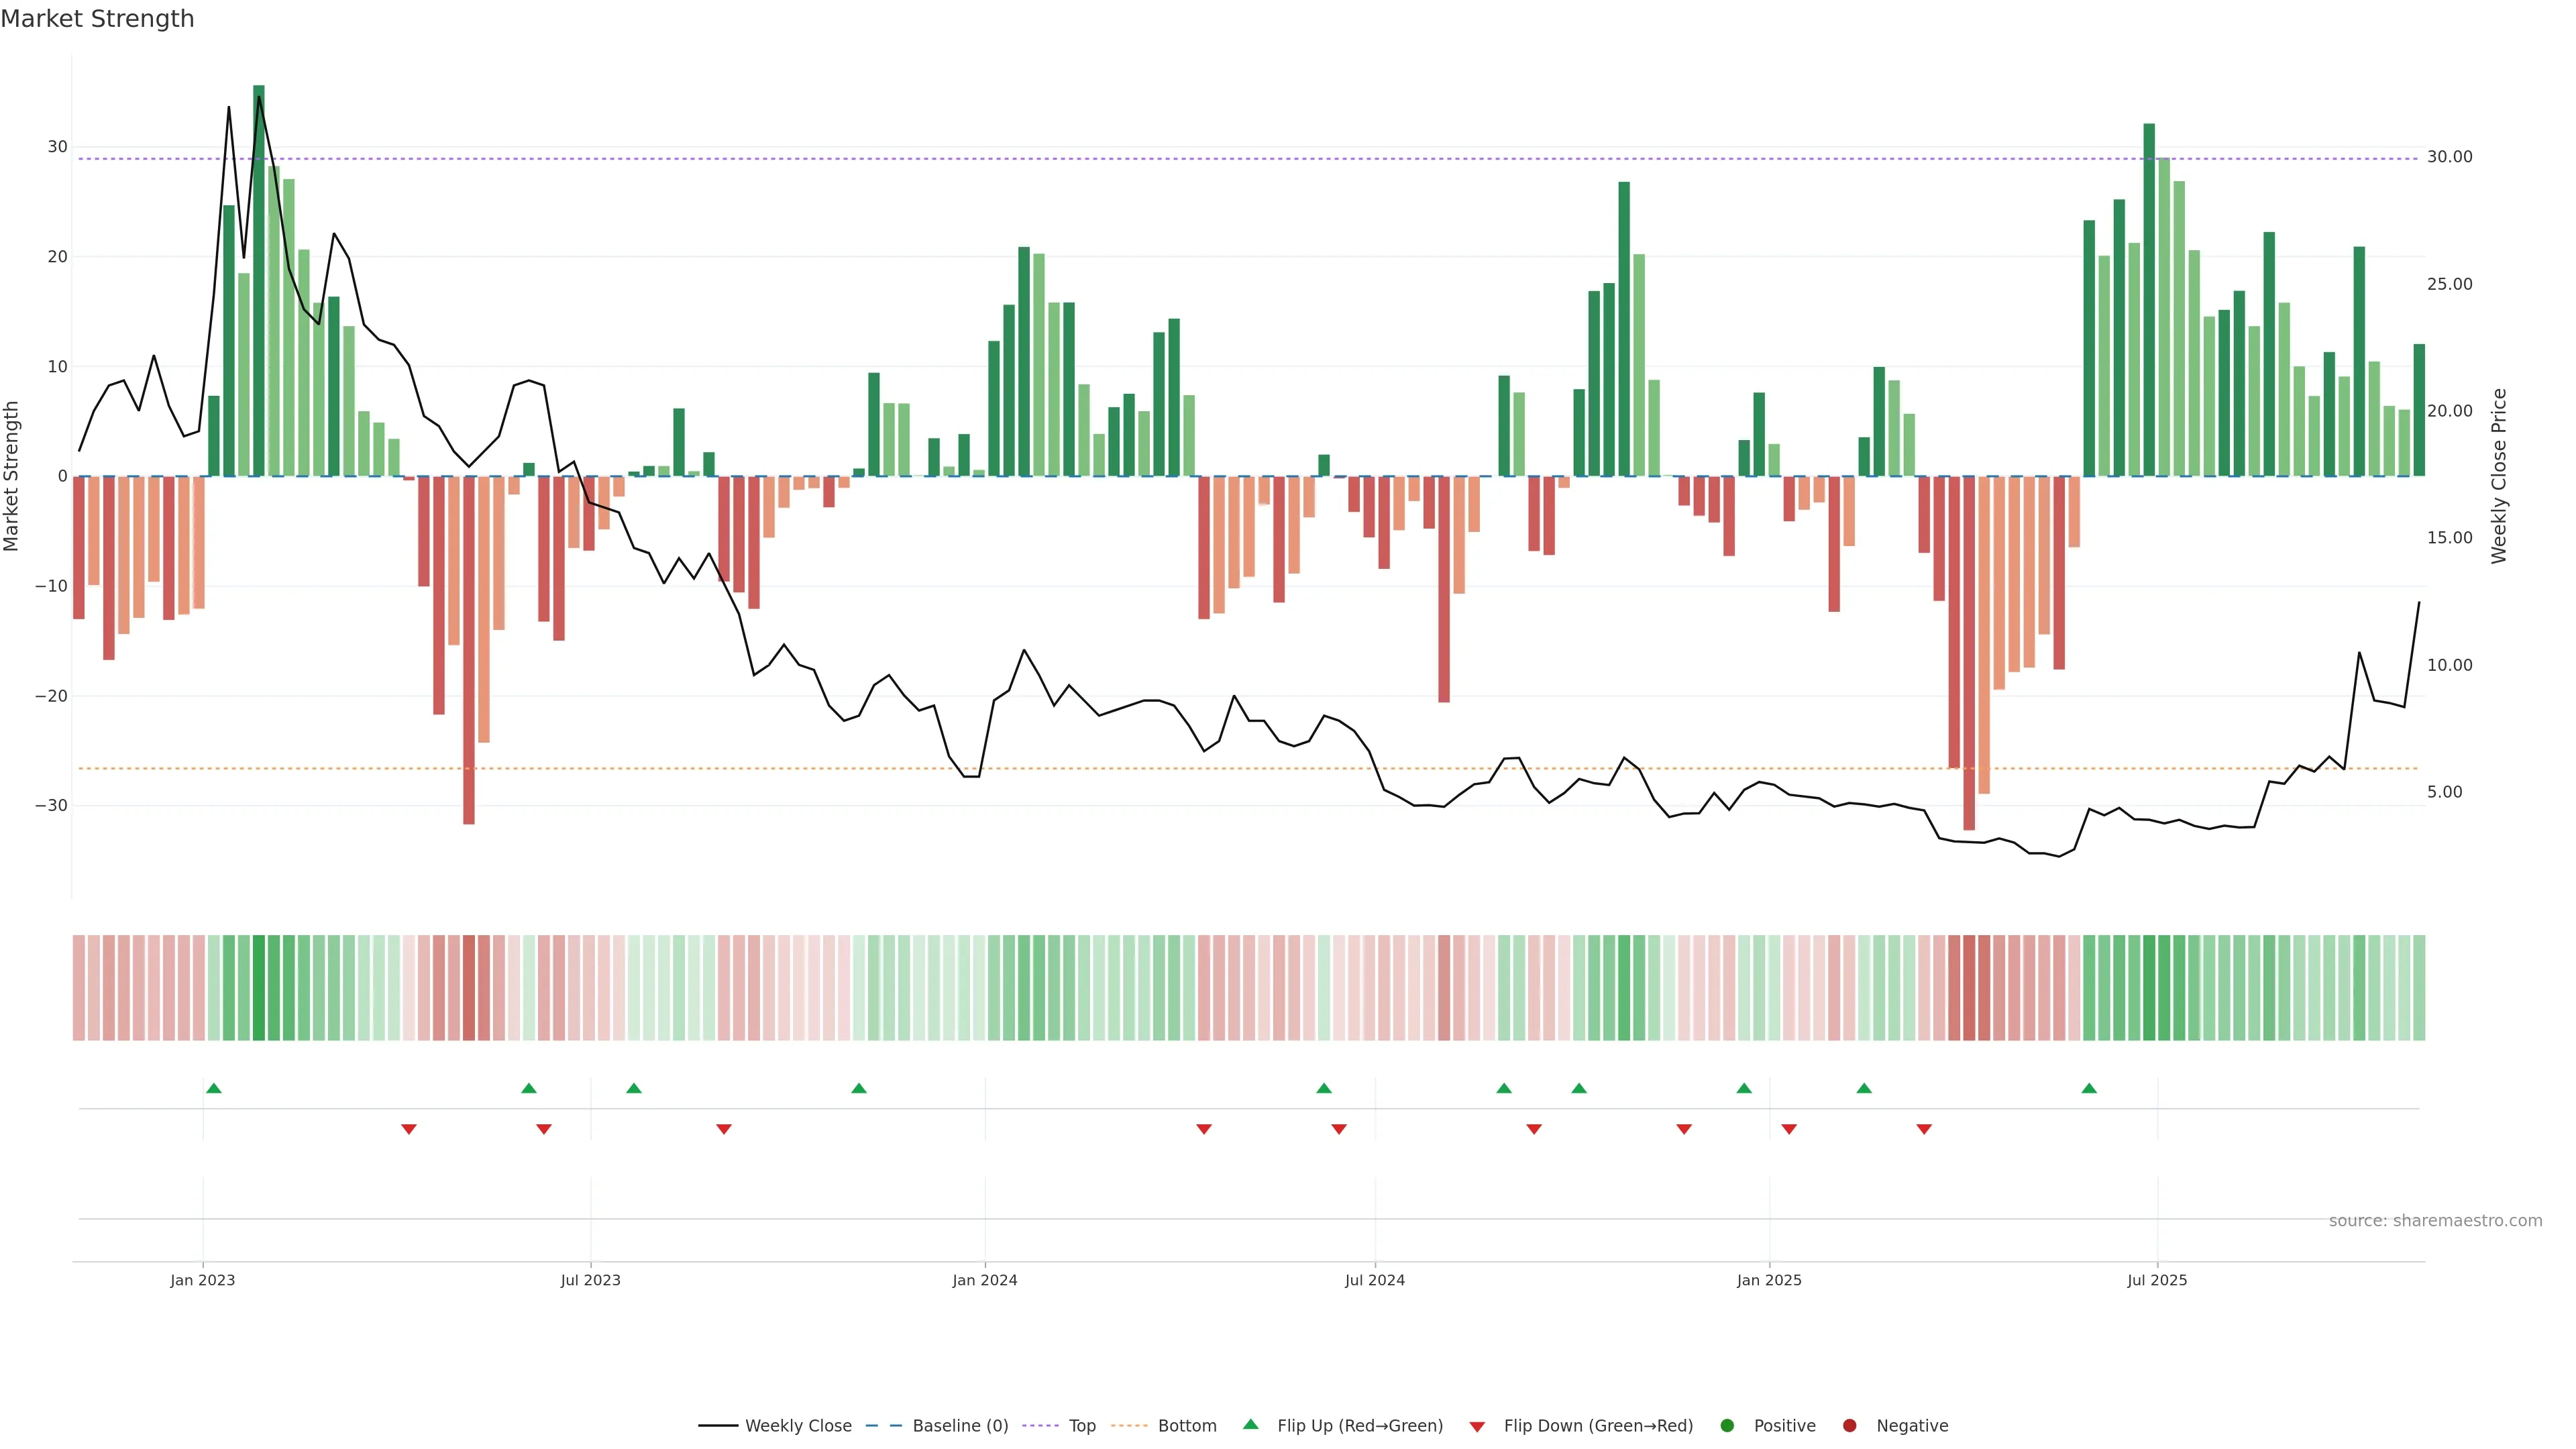The height and width of the screenshot is (1449, 2576).
Task: Click the 30.00 right-axis price label
Action: pyautogui.click(x=2449, y=157)
